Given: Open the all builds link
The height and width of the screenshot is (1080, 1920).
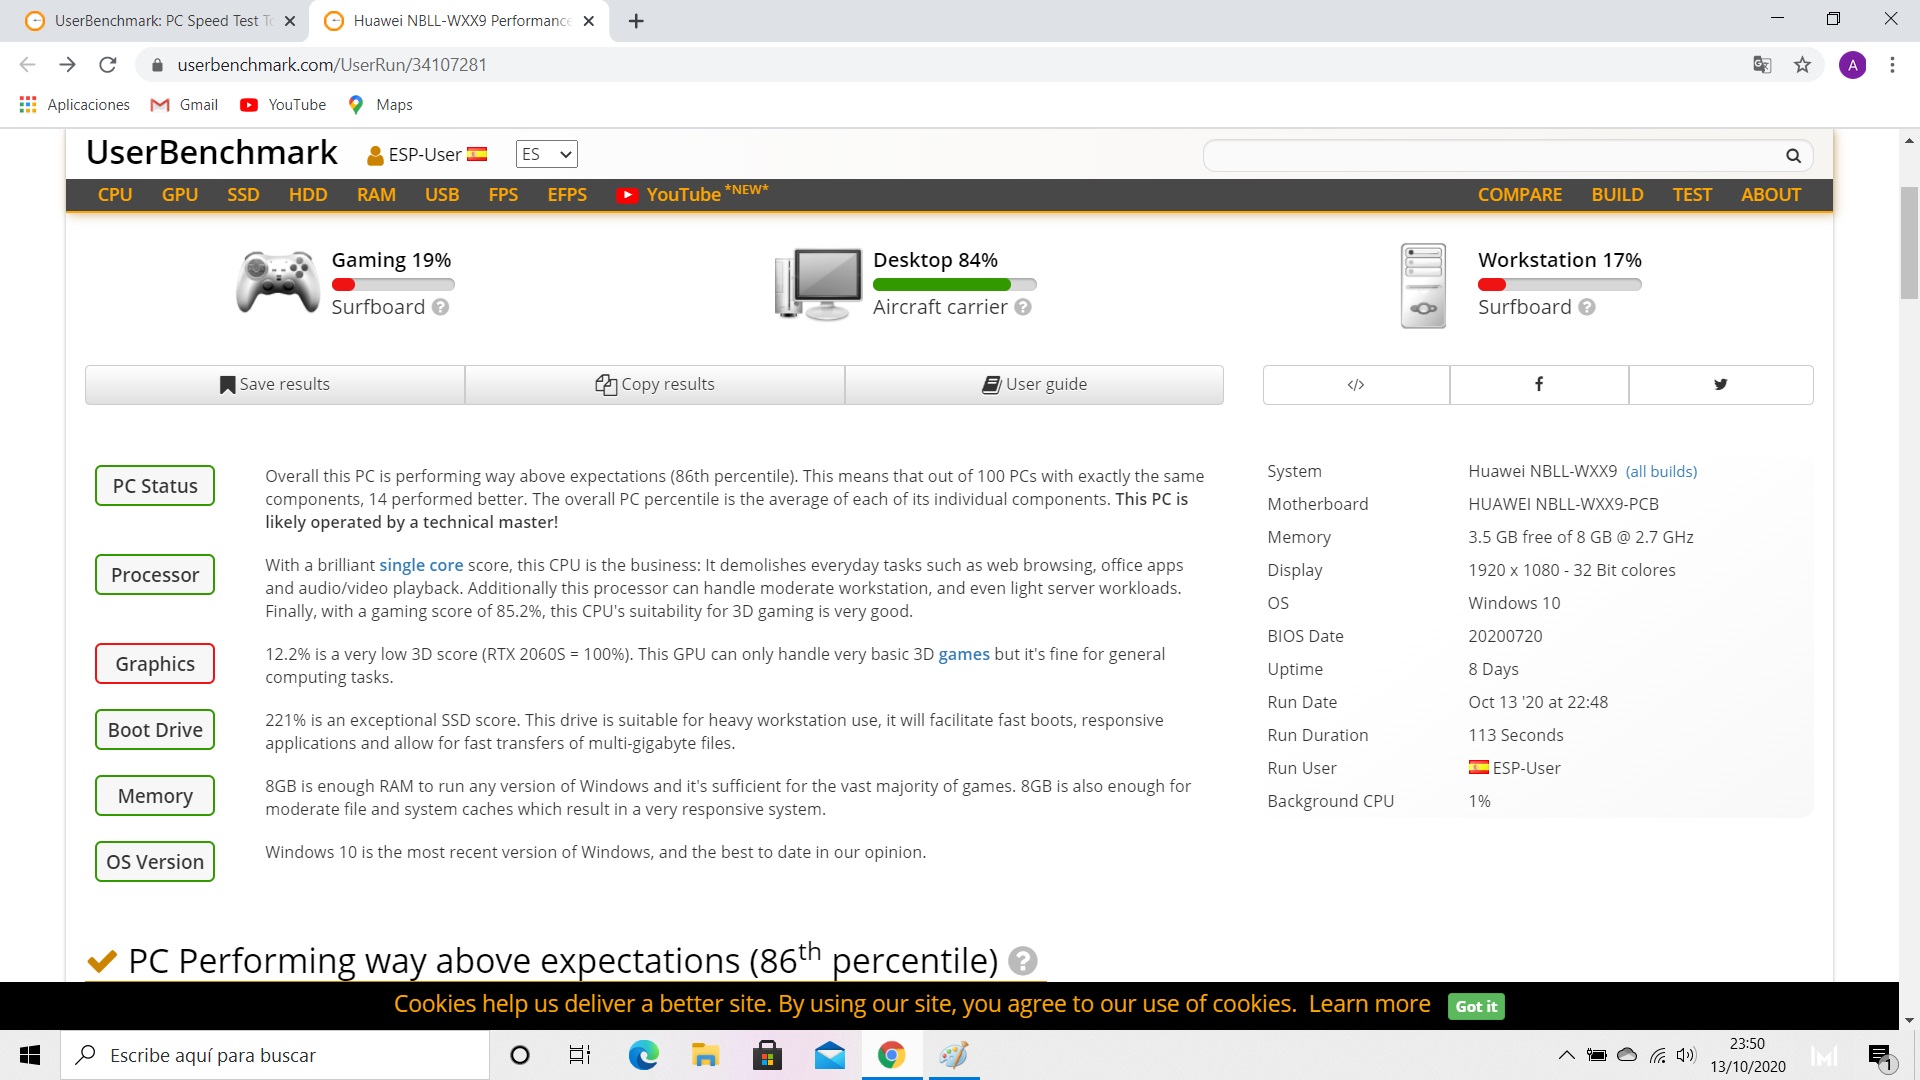Looking at the screenshot, I should pos(1661,472).
